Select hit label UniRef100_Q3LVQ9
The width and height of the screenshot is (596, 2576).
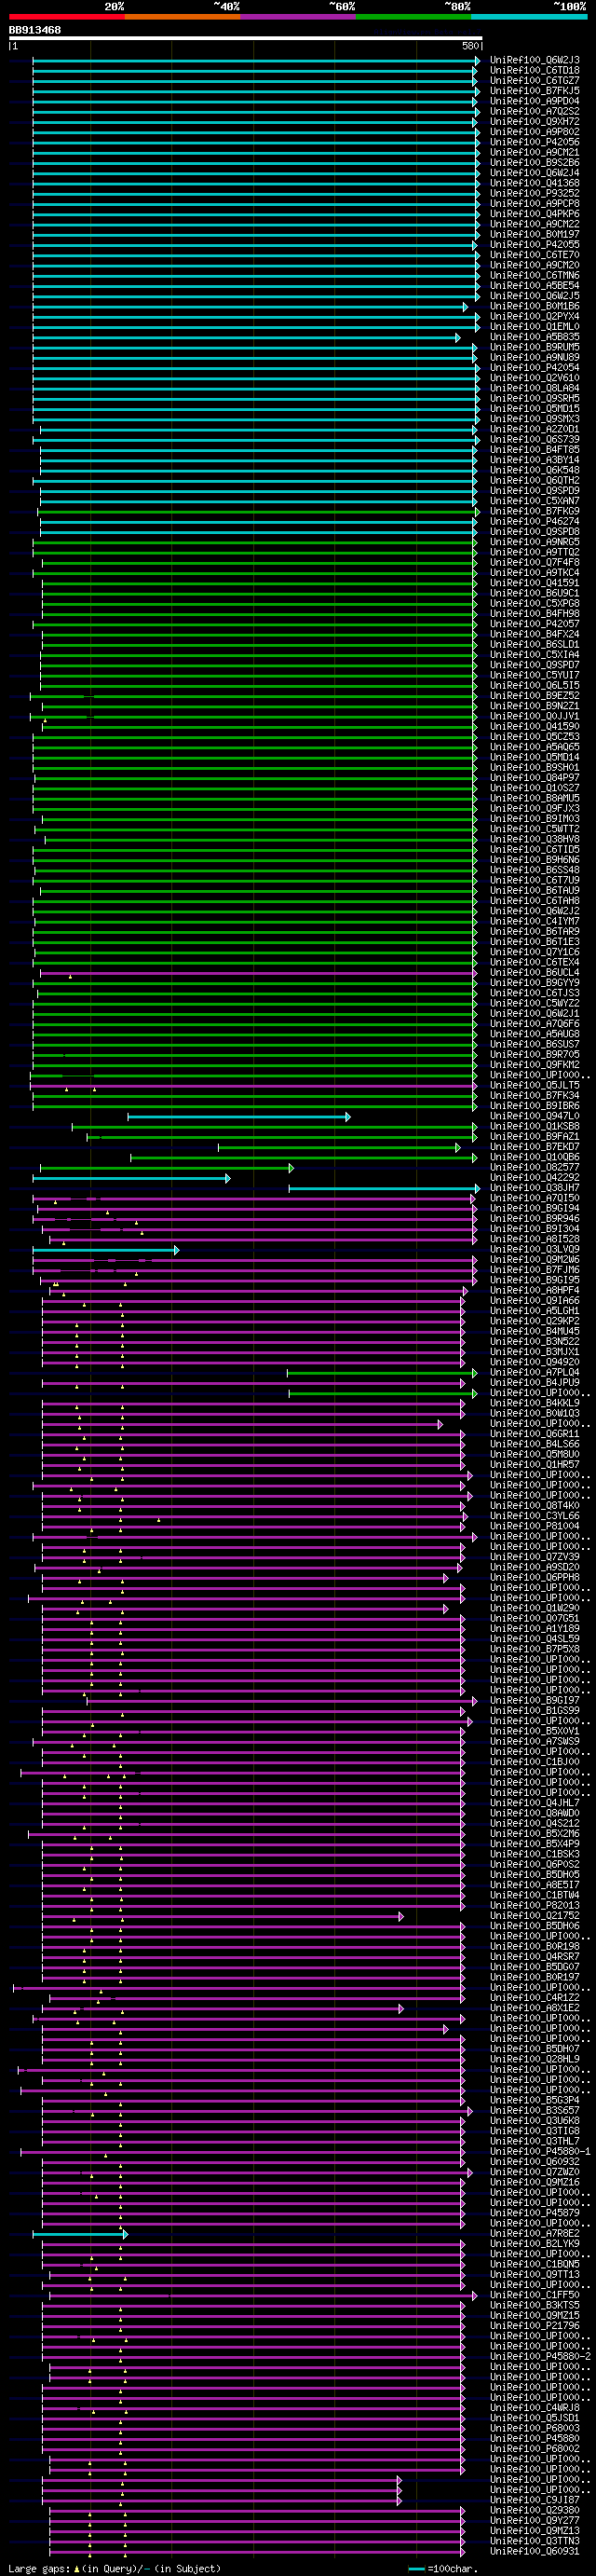click(534, 1249)
